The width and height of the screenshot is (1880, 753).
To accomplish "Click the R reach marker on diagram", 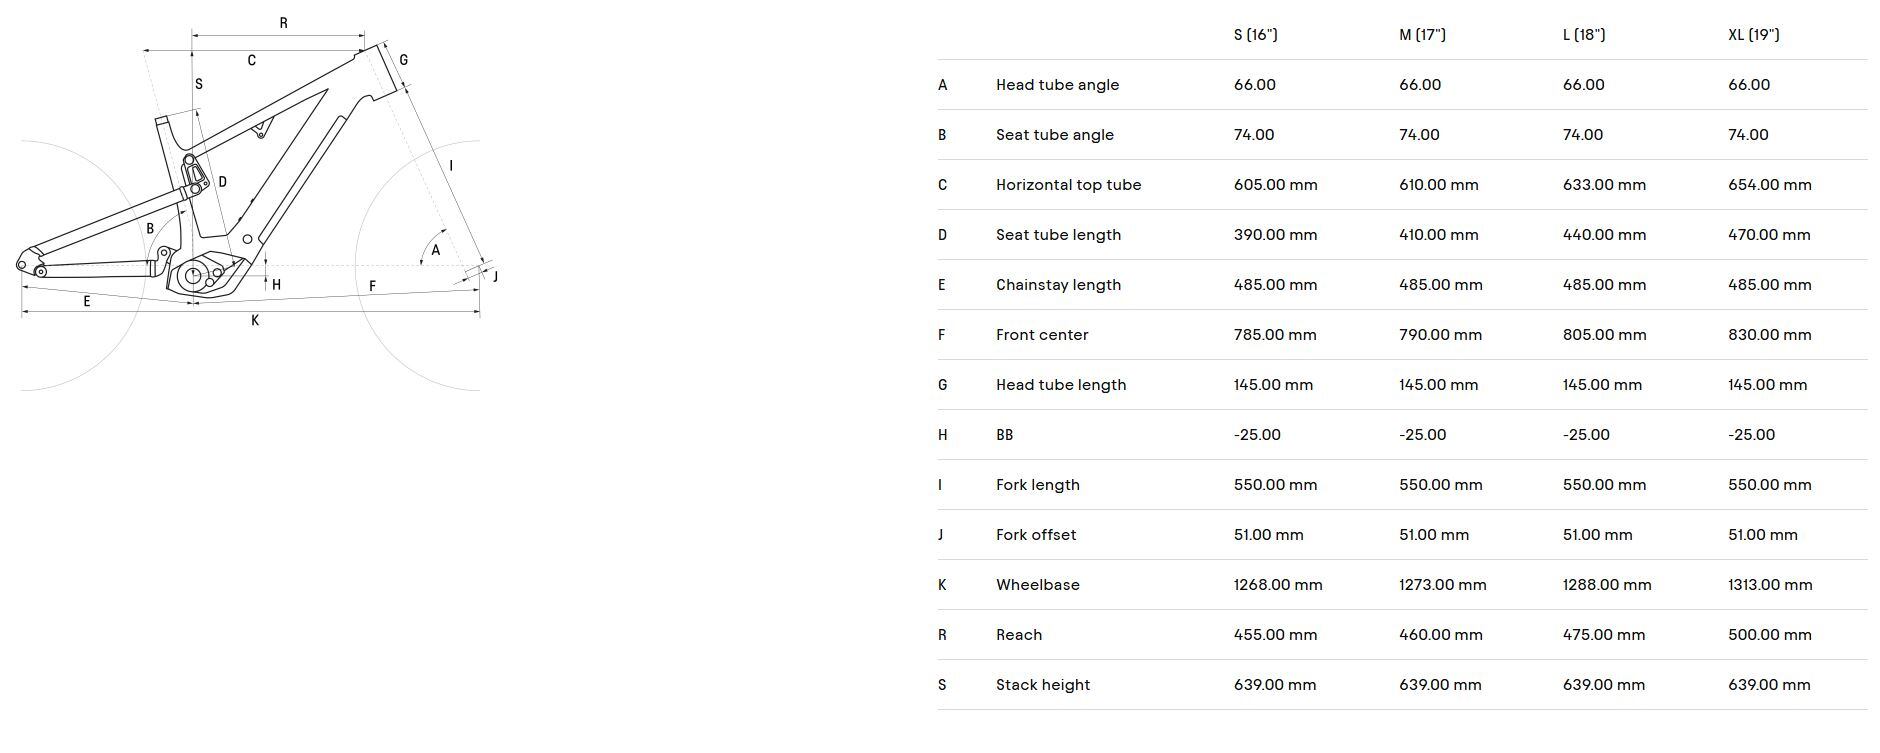I will (283, 23).
